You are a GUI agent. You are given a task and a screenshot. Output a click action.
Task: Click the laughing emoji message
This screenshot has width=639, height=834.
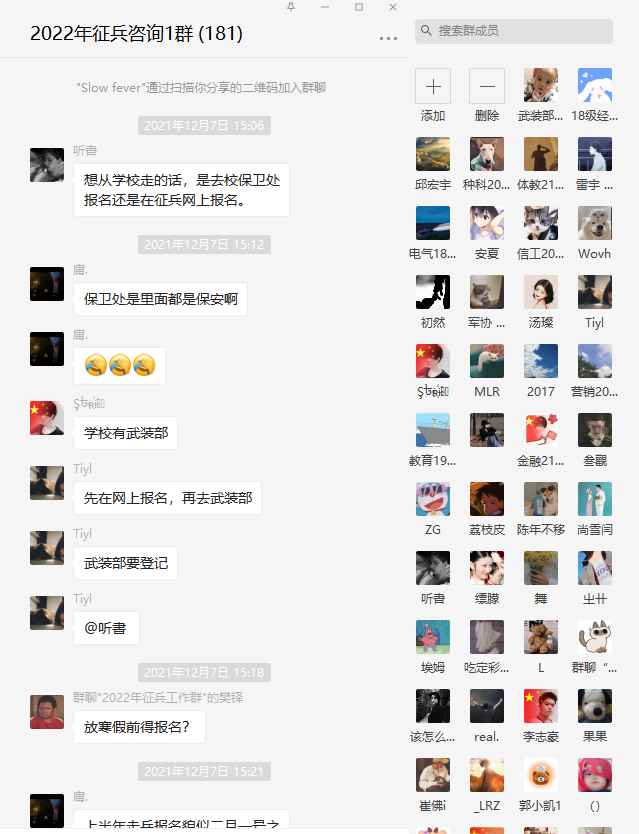click(120, 366)
